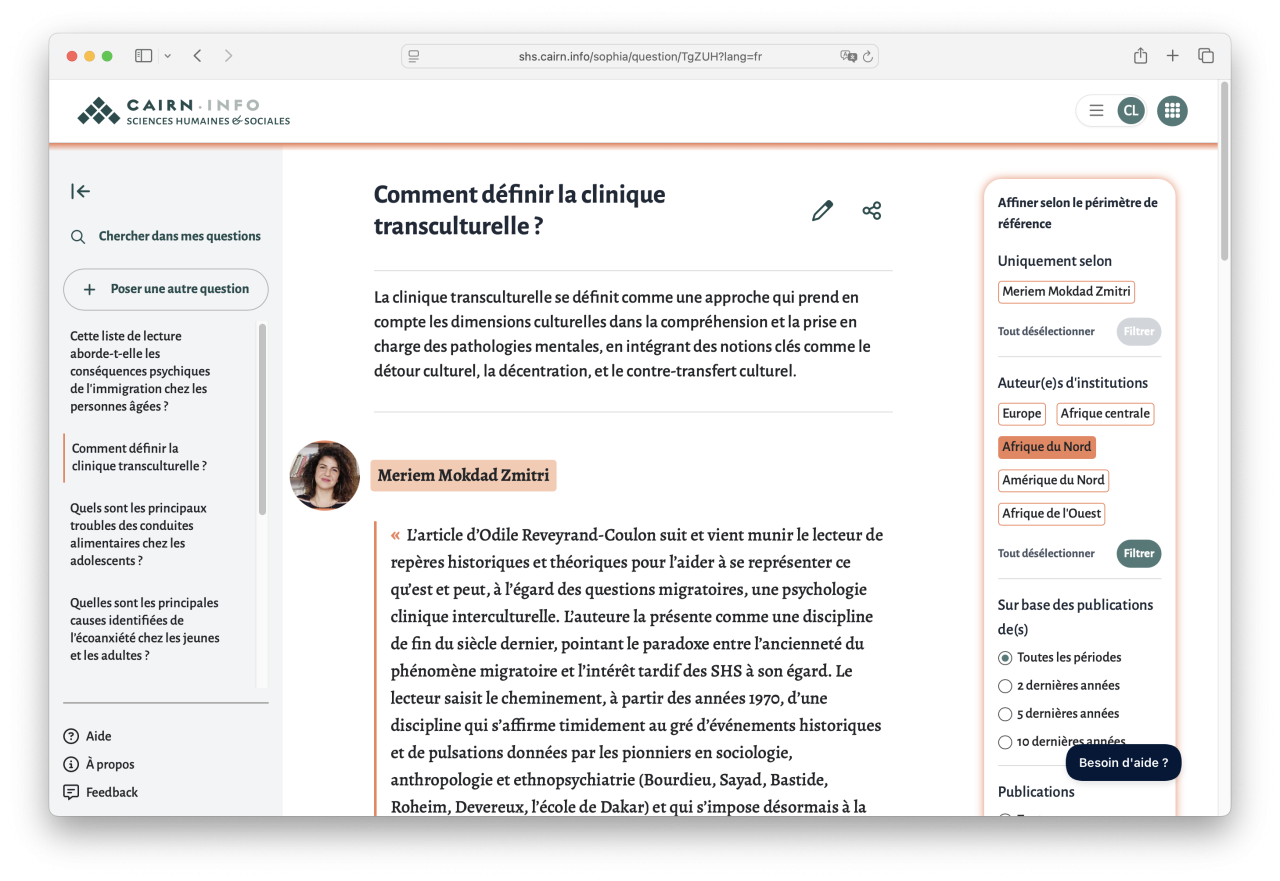Open the share icon next to the title
Viewport: 1280px width, 881px height.
[x=871, y=210]
